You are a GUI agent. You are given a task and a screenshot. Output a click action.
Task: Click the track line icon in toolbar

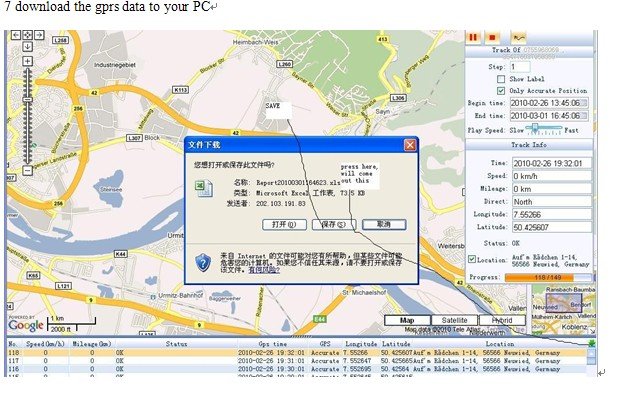pyautogui.click(x=519, y=38)
